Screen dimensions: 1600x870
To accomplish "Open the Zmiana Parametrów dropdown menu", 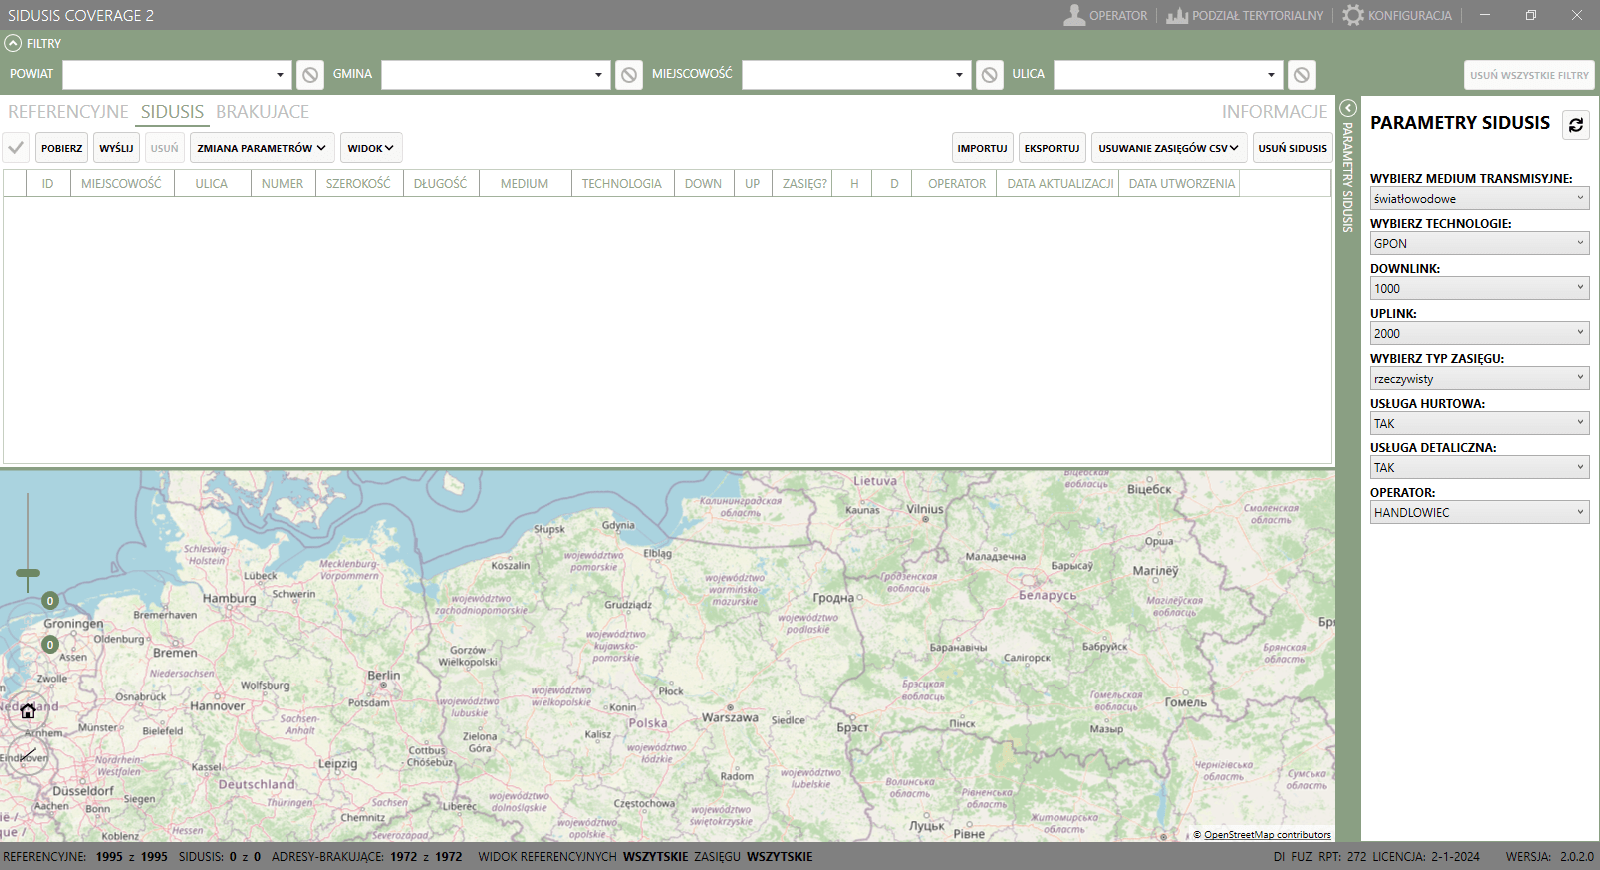I will point(262,148).
